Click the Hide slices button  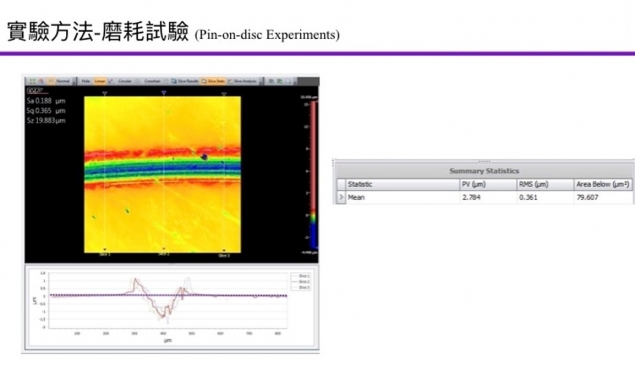[85, 81]
